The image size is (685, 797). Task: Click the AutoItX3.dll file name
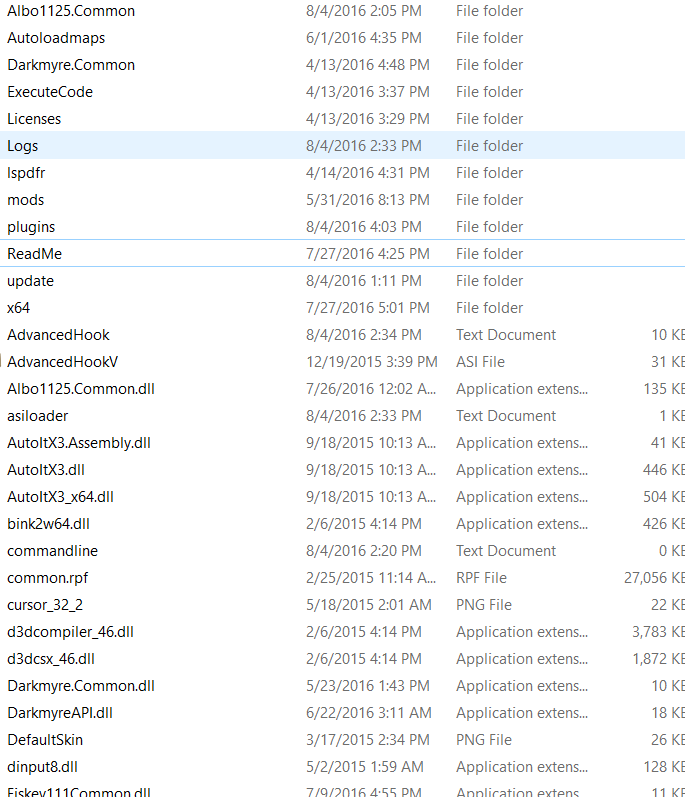46,470
